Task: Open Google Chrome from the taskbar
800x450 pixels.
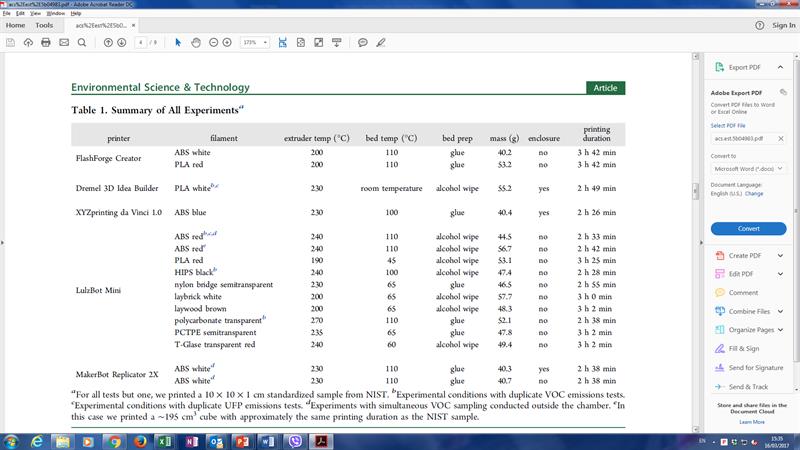Action: point(114,441)
